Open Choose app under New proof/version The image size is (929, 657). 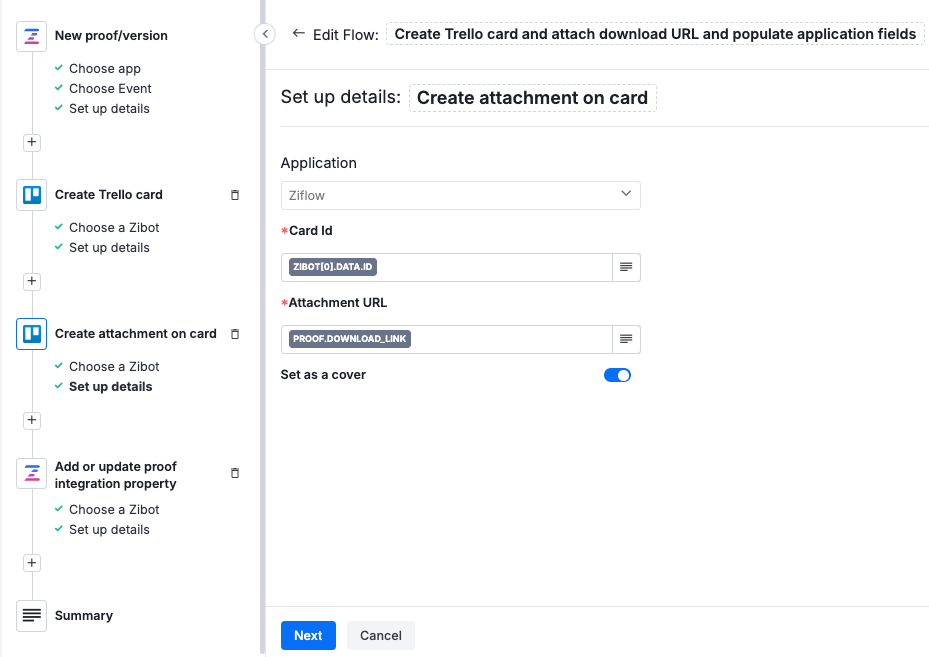click(105, 69)
